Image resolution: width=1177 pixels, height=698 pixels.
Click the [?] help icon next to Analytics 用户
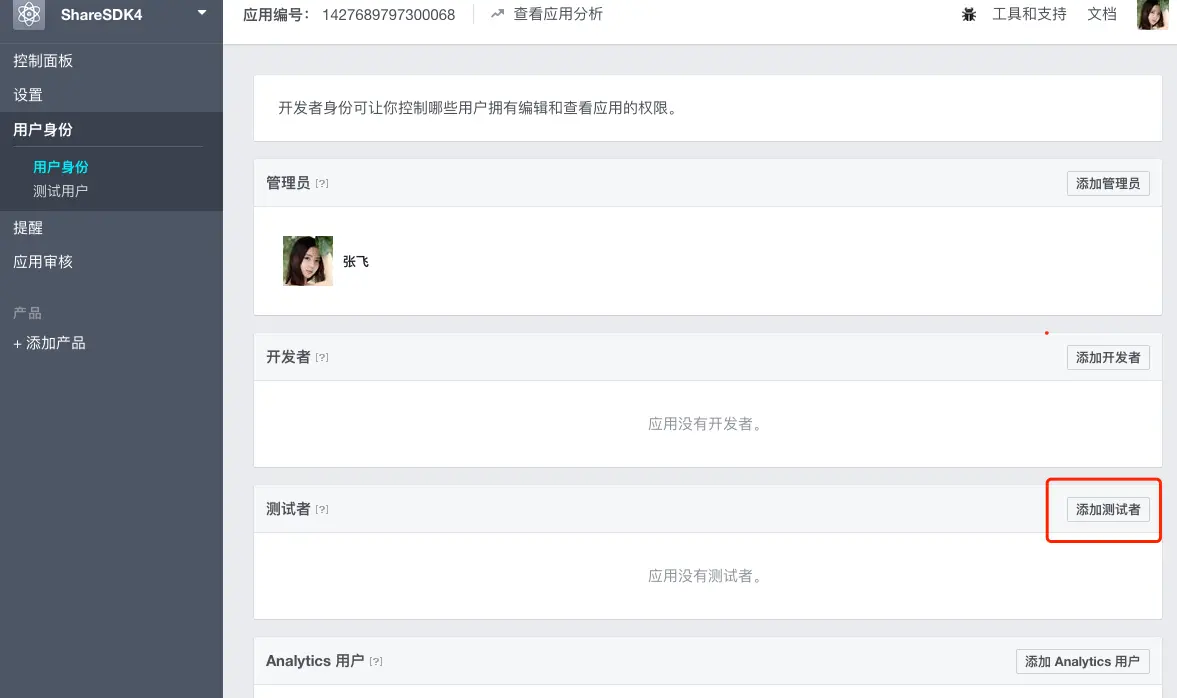tap(376, 661)
